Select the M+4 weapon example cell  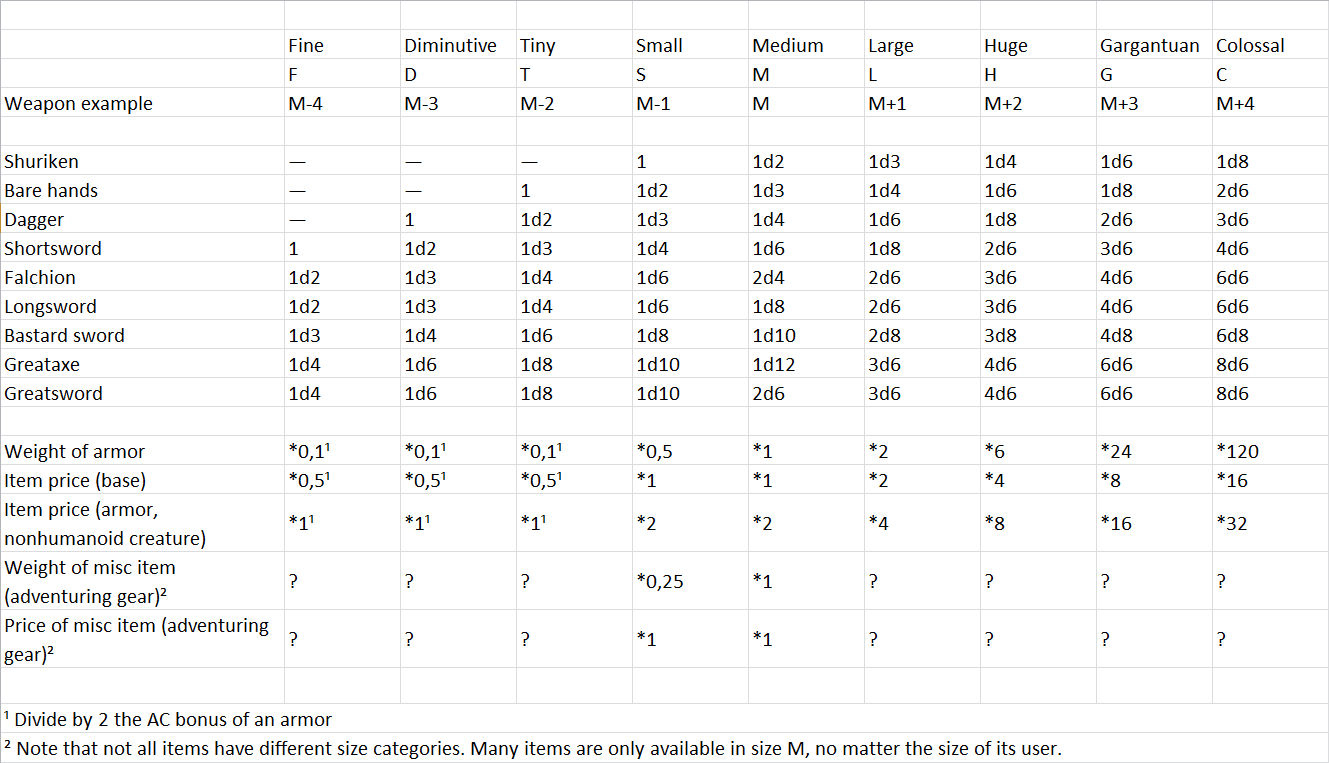[x=1235, y=103]
